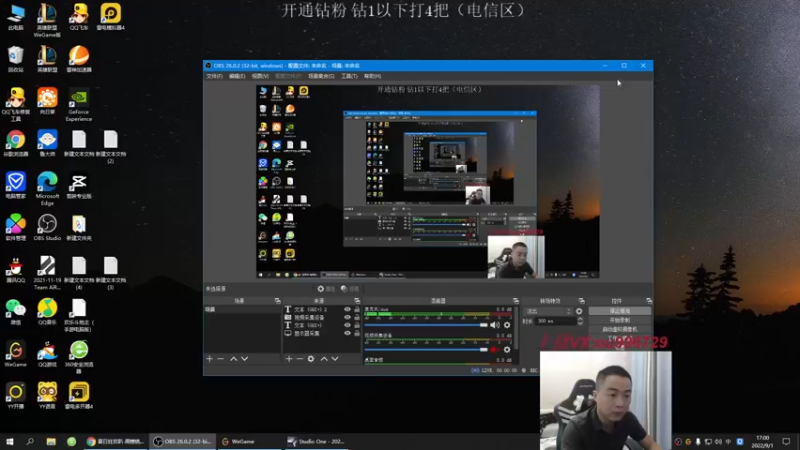The height and width of the screenshot is (450, 800).
Task: Open the Help menu in OBS
Action: tap(372, 76)
